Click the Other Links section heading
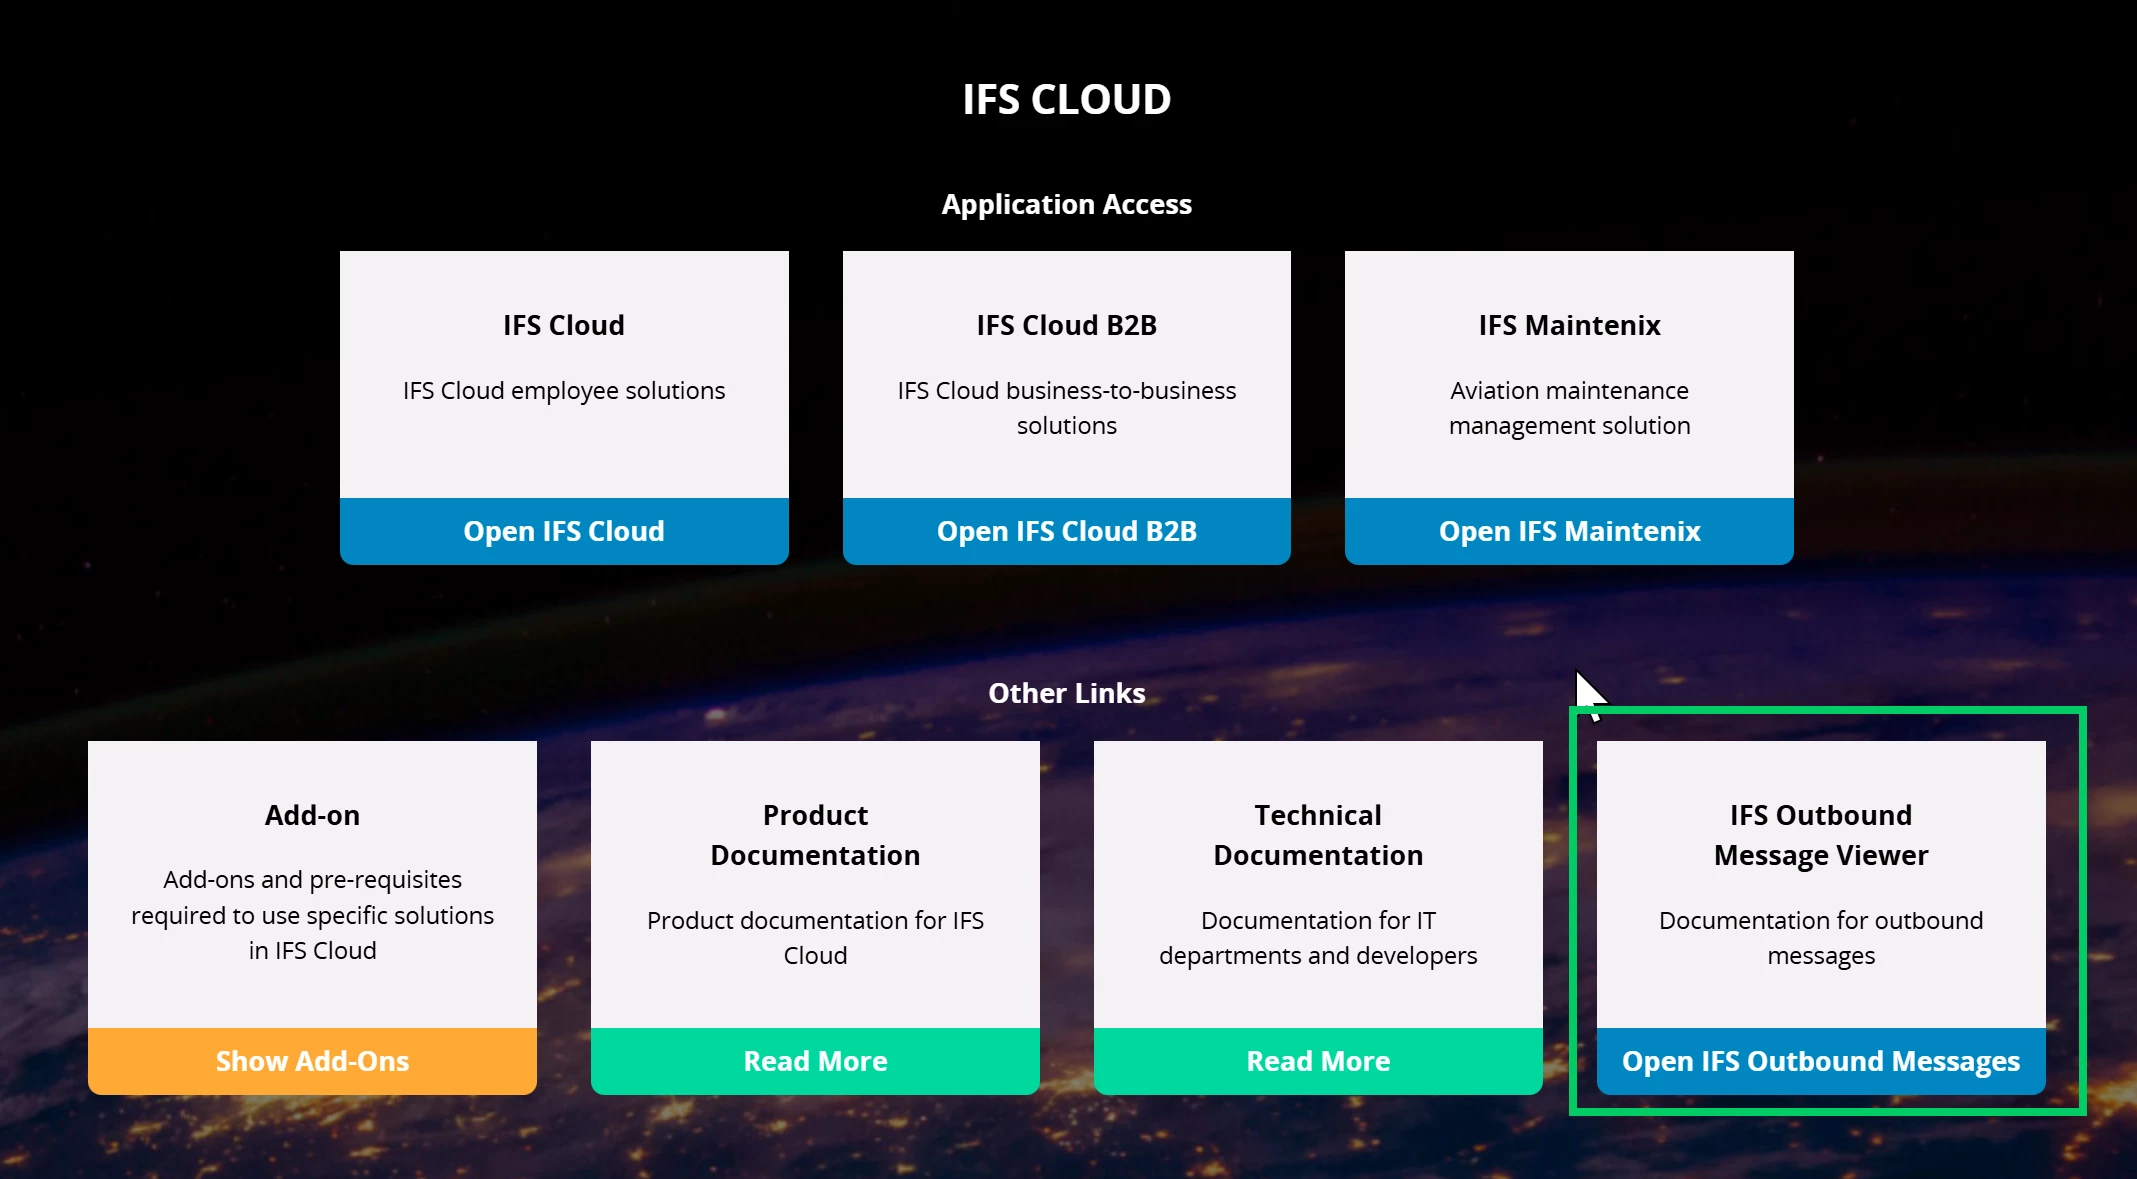Image resolution: width=2137 pixels, height=1179 pixels. [1067, 693]
